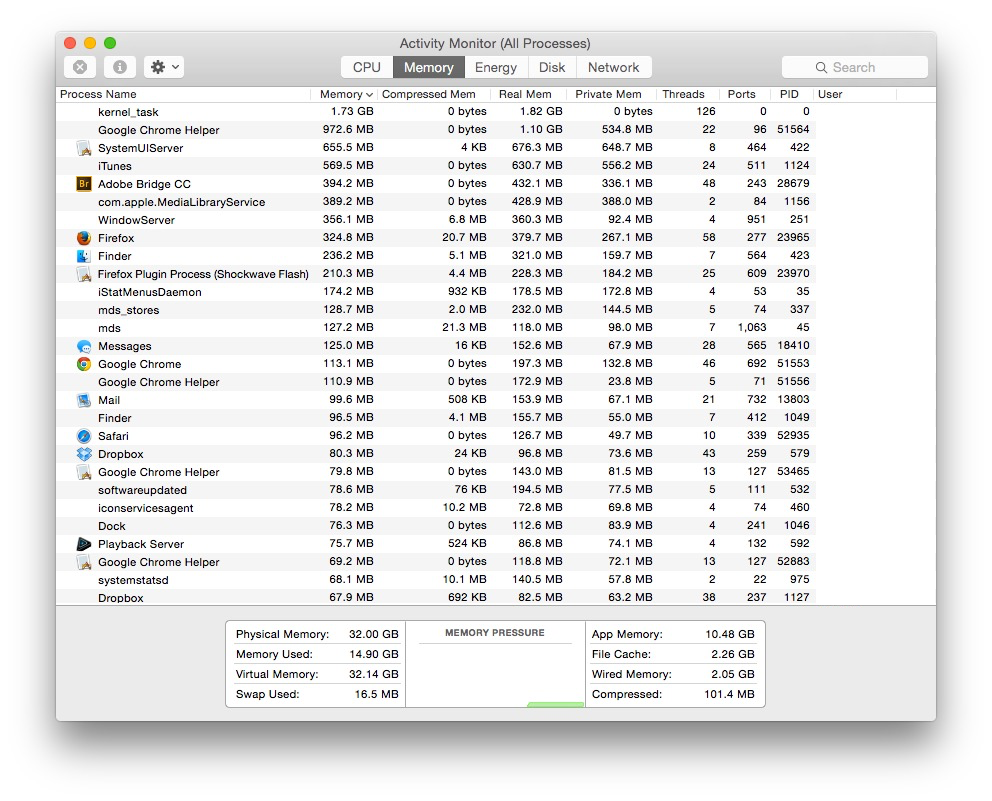Open the Network tab
The image size is (992, 801).
coord(614,67)
